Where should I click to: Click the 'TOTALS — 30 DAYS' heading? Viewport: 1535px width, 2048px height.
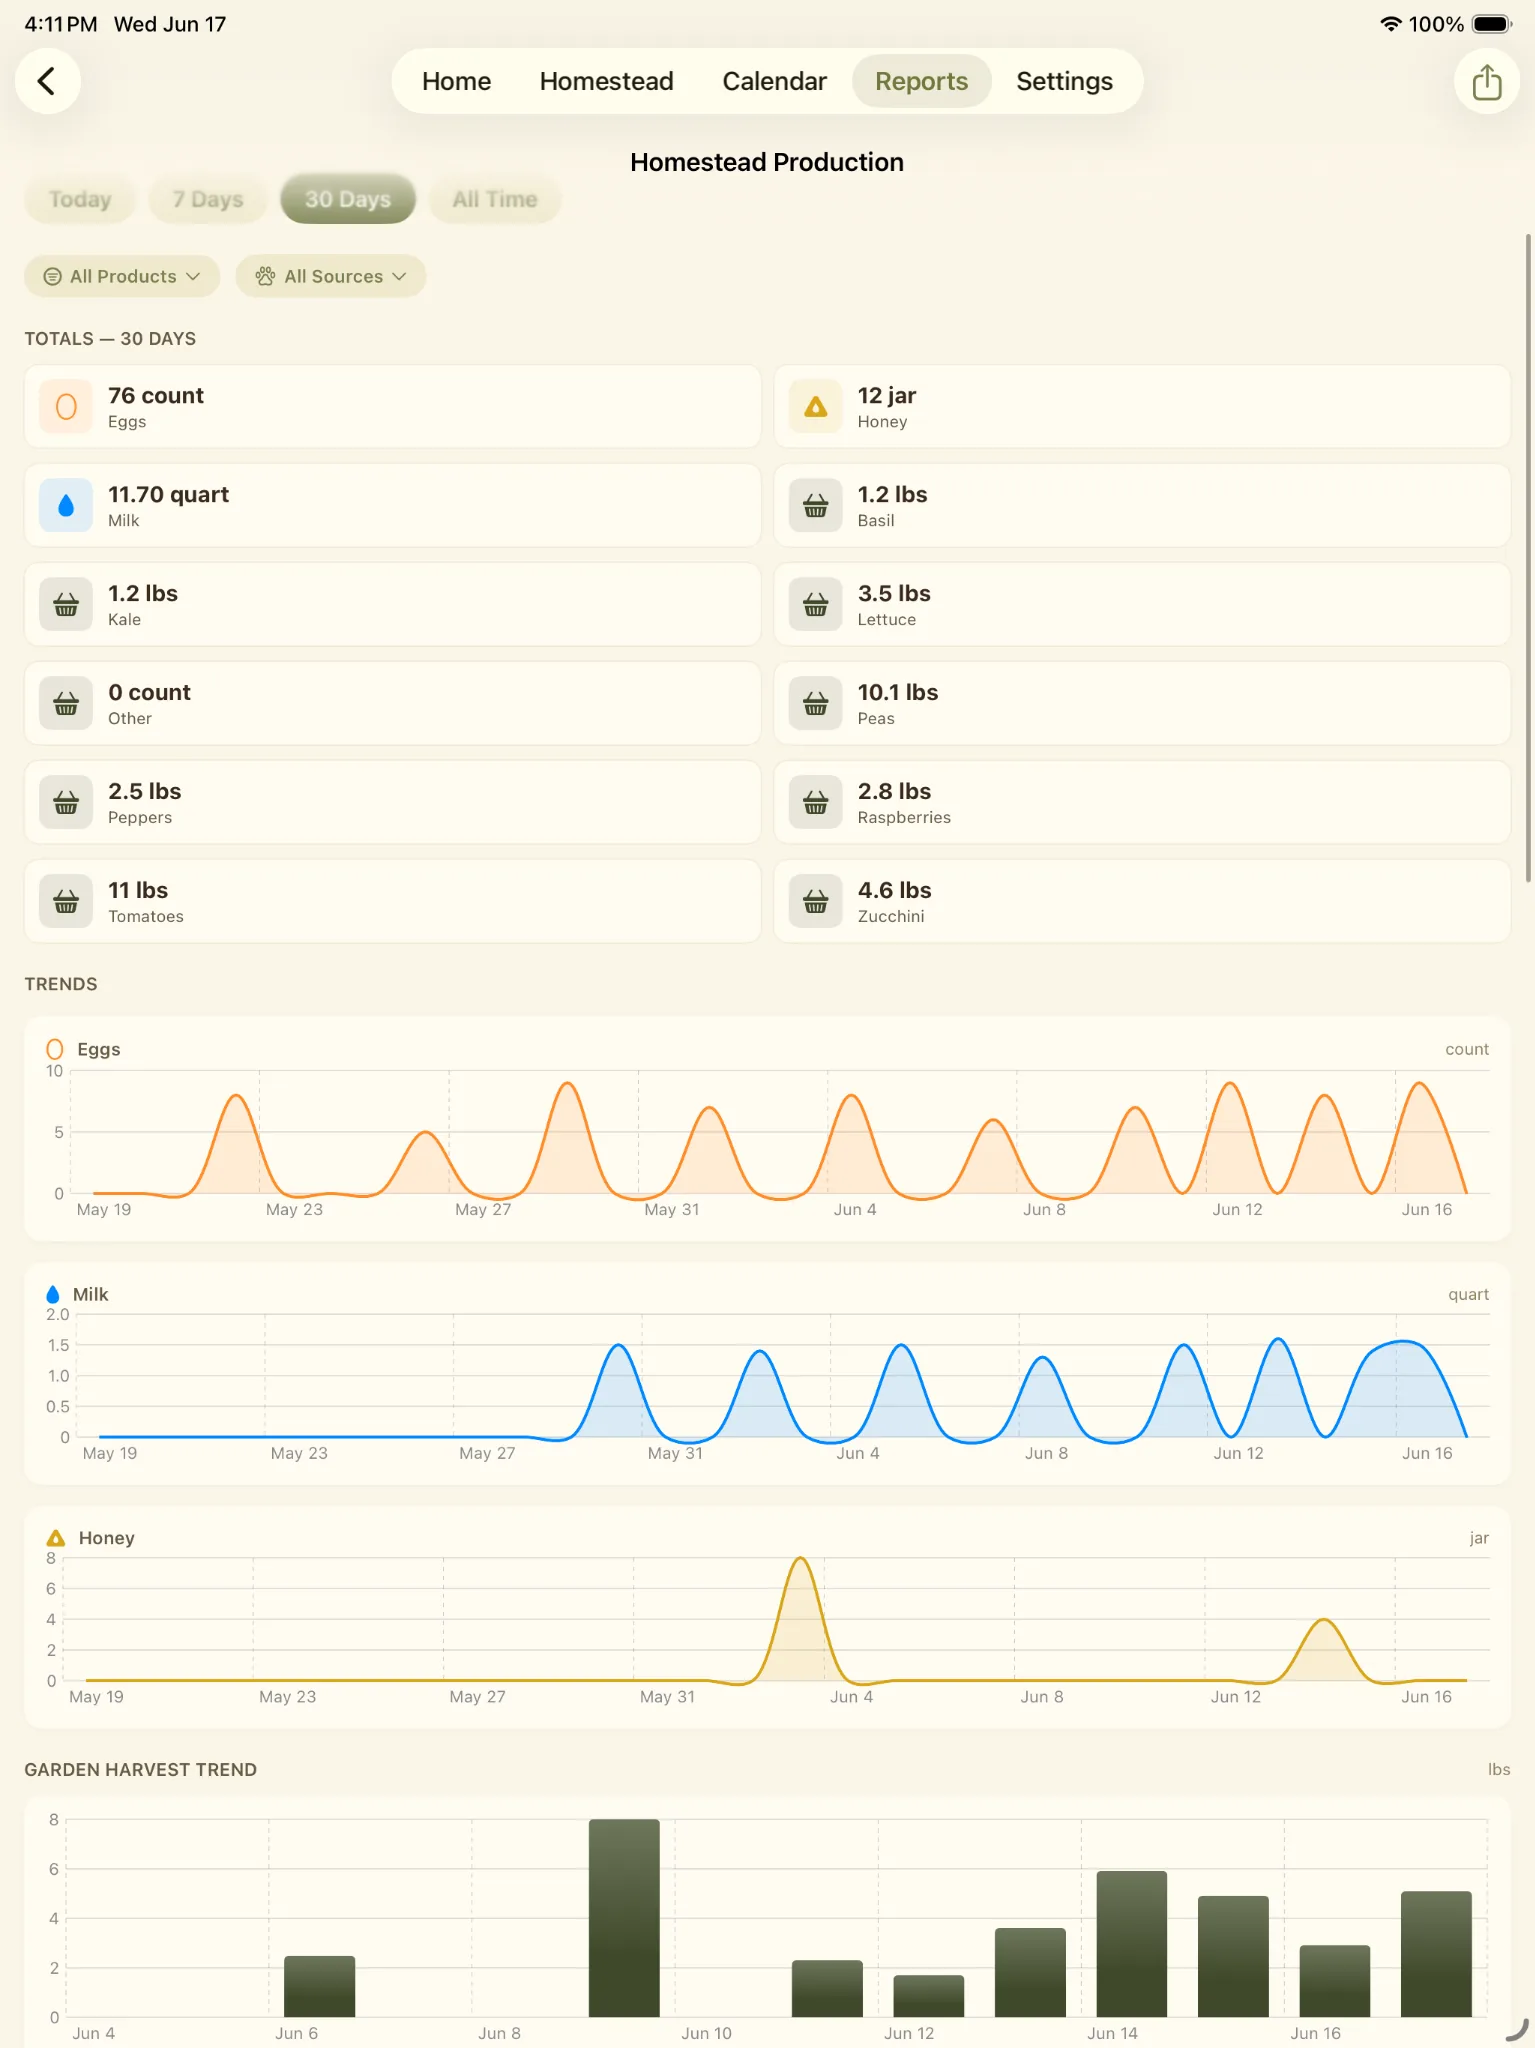click(110, 339)
